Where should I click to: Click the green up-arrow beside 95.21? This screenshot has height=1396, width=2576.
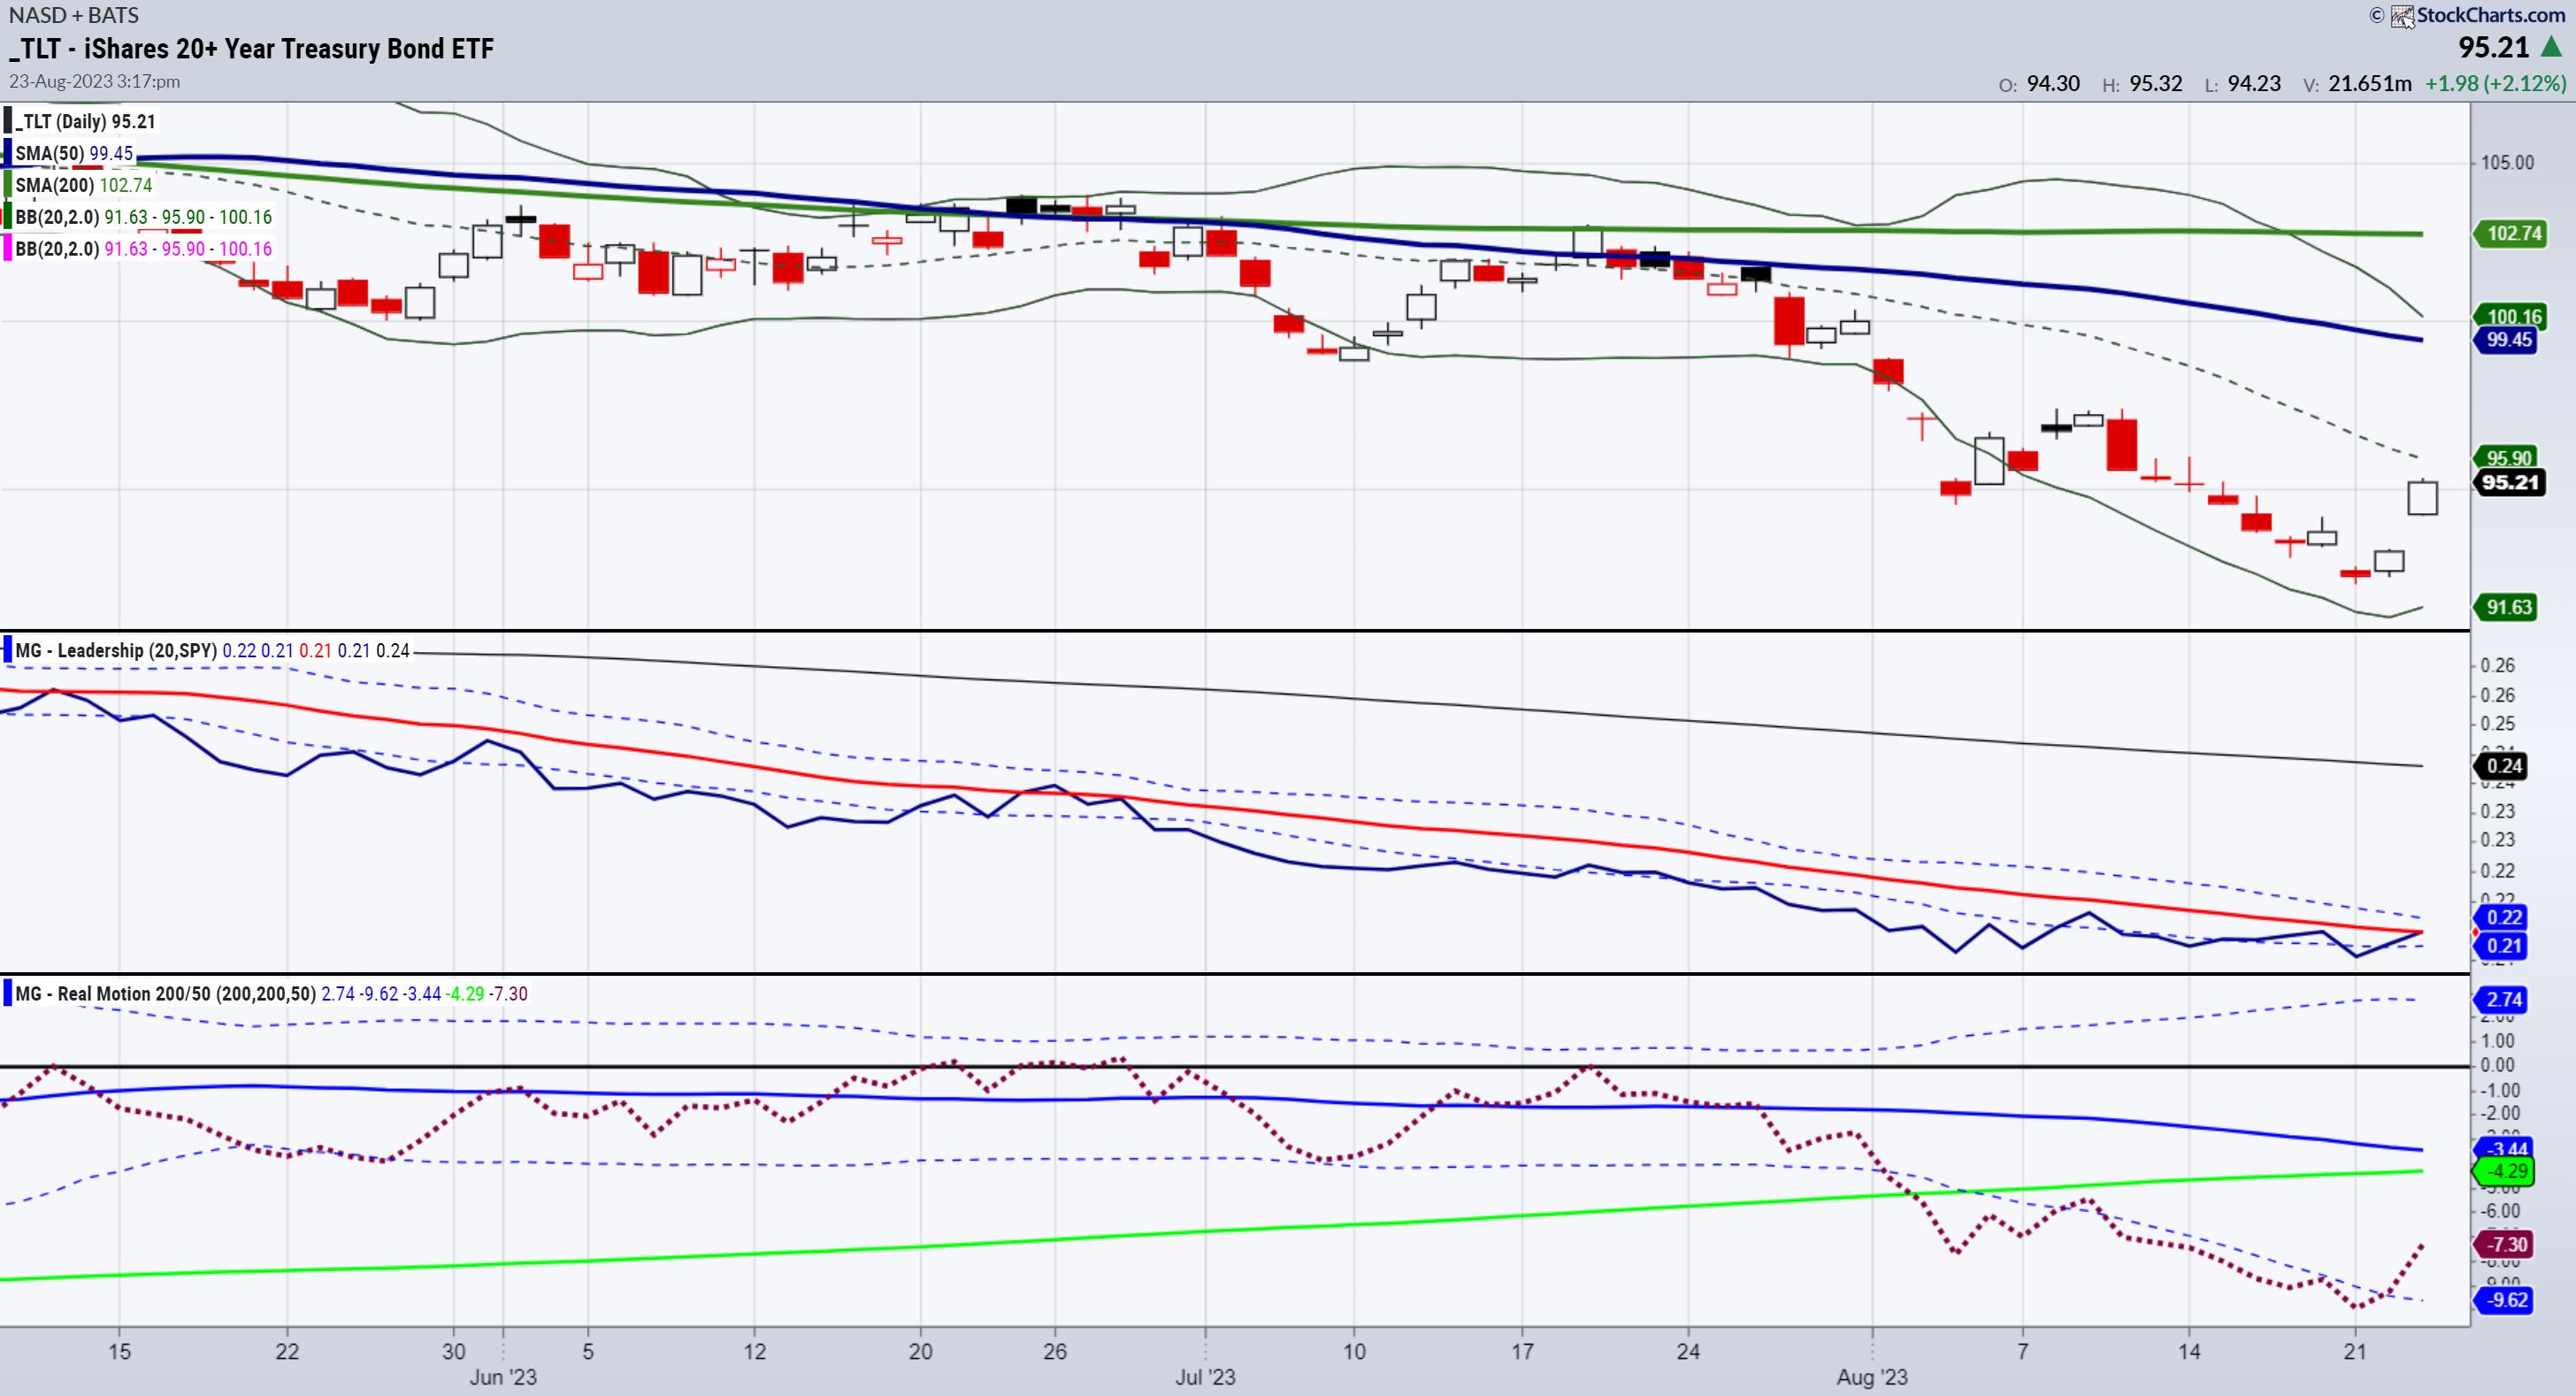point(2552,47)
